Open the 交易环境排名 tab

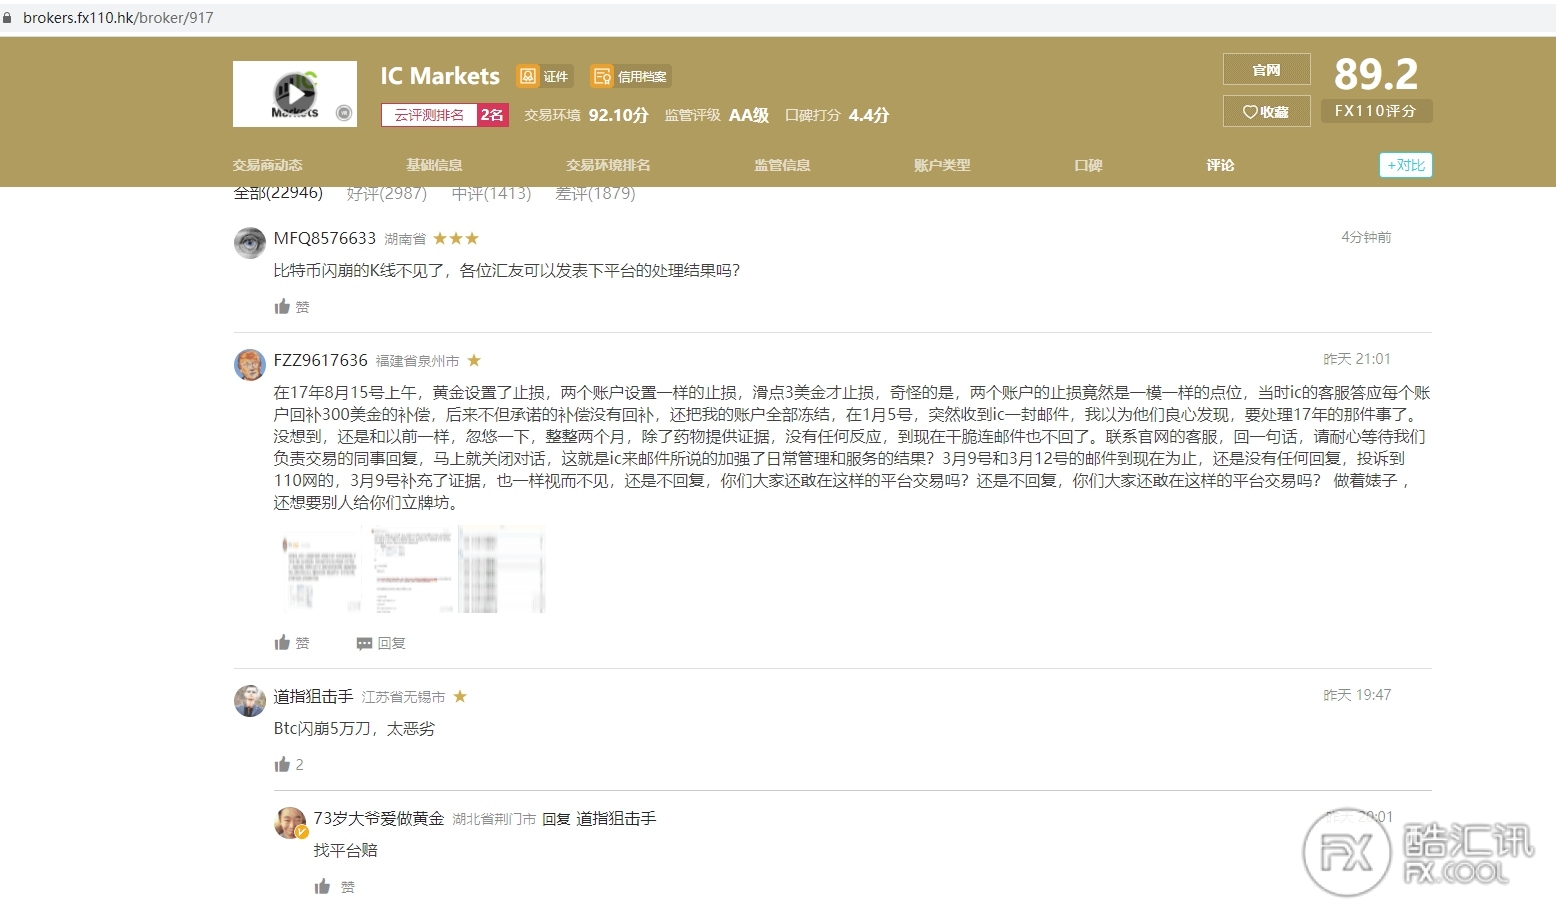608,165
